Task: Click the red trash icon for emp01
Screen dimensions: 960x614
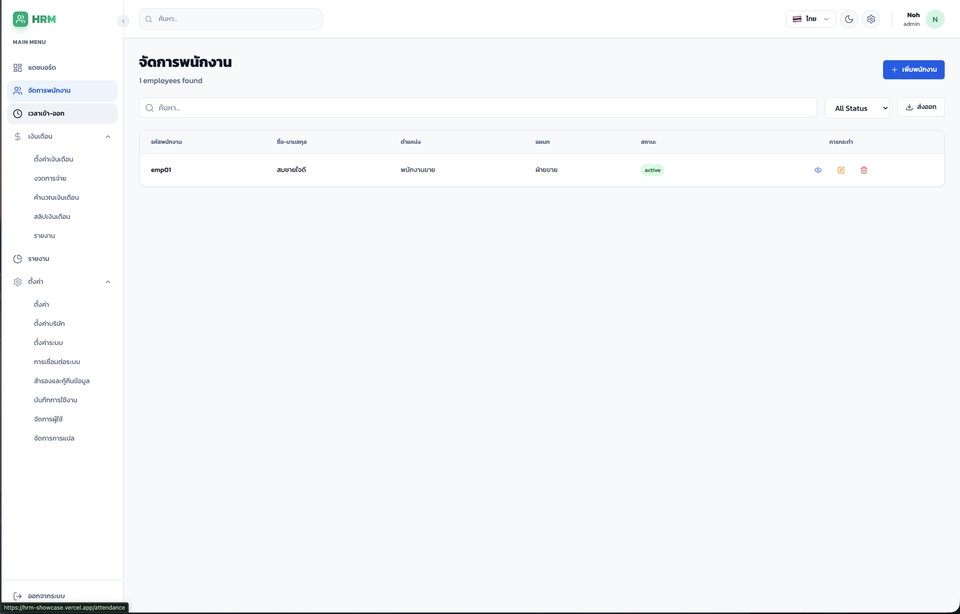Action: [864, 170]
